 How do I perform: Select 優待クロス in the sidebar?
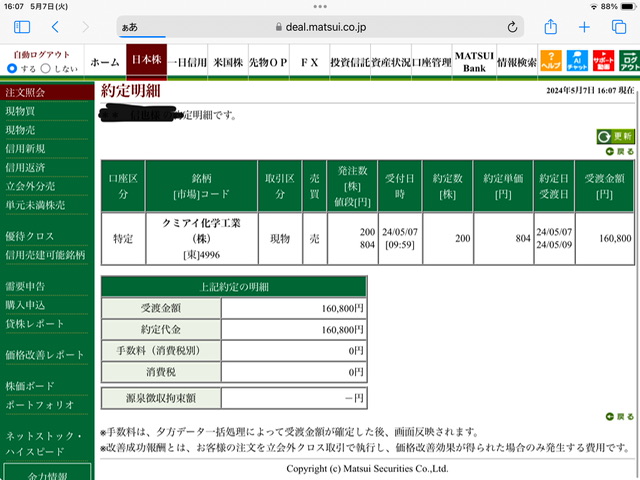point(29,236)
